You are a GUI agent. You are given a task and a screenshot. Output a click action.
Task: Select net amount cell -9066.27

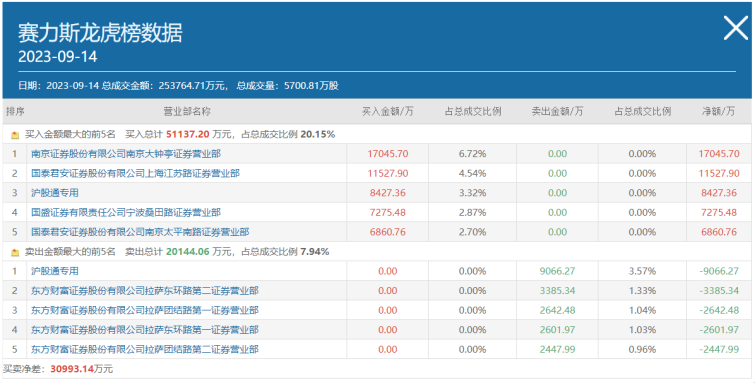pos(719,271)
